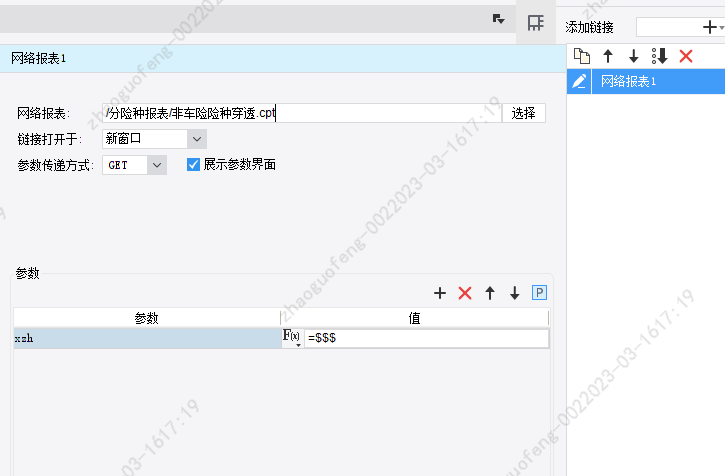Click the copy hyperlink icon in link list toolbar
This screenshot has height=476, width=725.
[x=582, y=56]
